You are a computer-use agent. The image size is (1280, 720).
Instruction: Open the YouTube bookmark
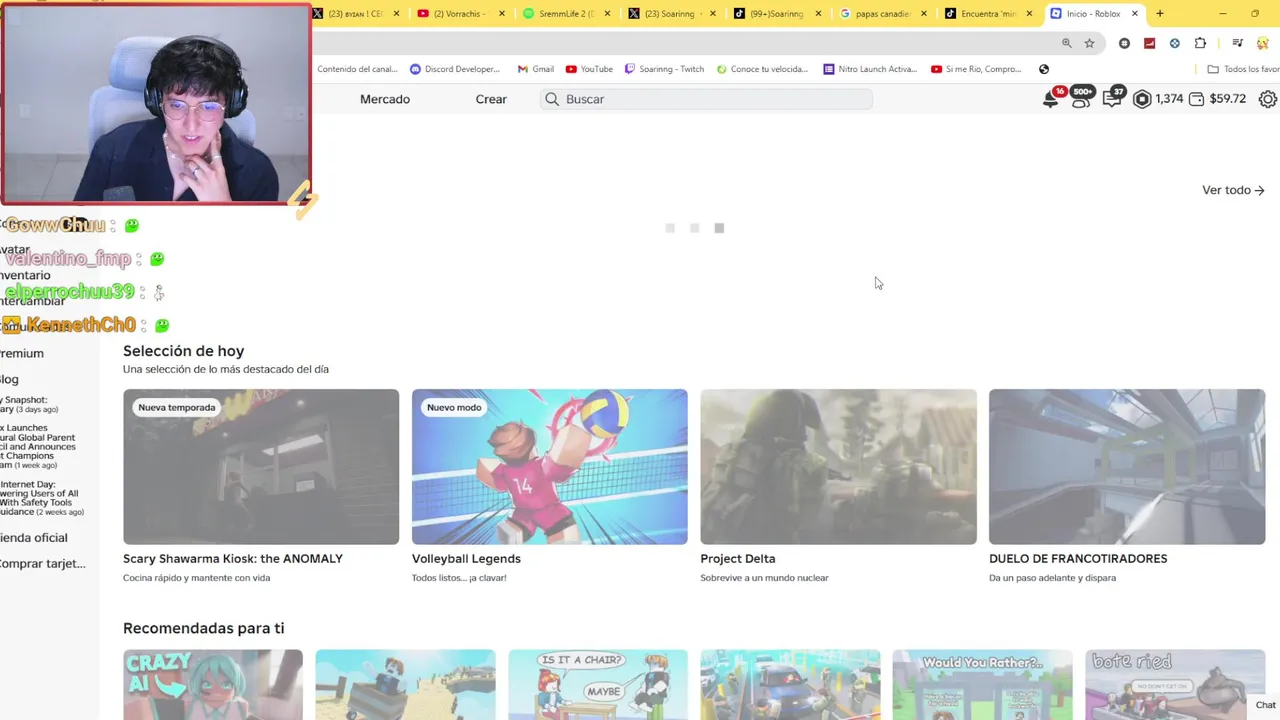coord(589,69)
